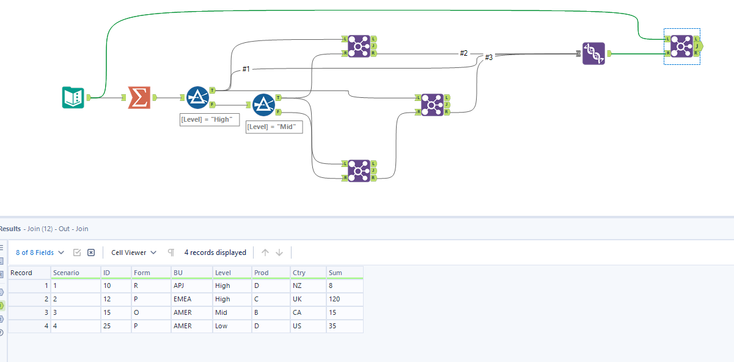Click the J output anchor of final Join
The height and width of the screenshot is (362, 734).
pos(697,46)
